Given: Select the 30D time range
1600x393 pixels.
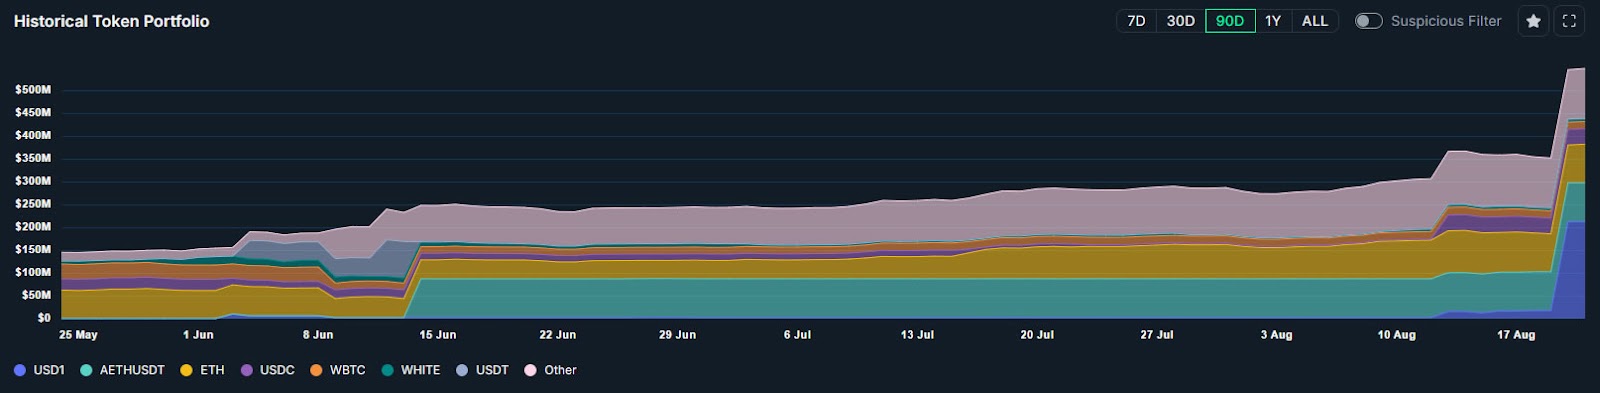Looking at the screenshot, I should (1180, 21).
